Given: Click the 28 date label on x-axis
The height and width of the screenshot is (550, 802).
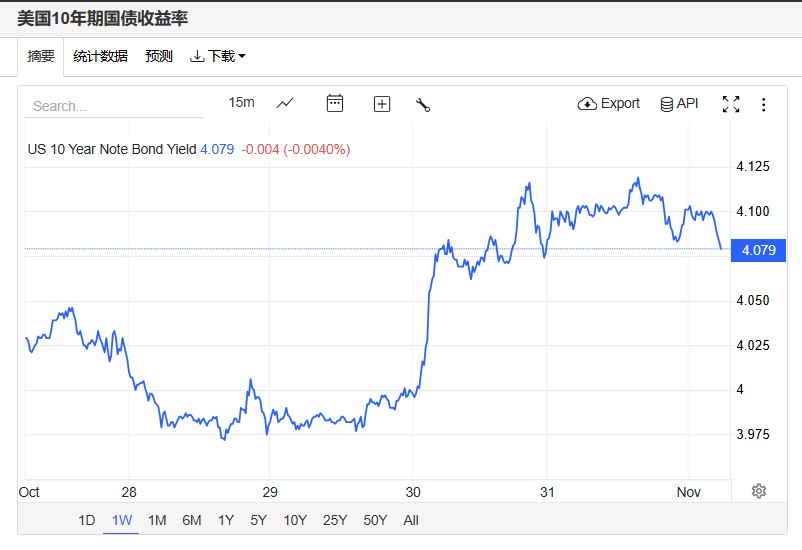Looking at the screenshot, I should (x=129, y=492).
